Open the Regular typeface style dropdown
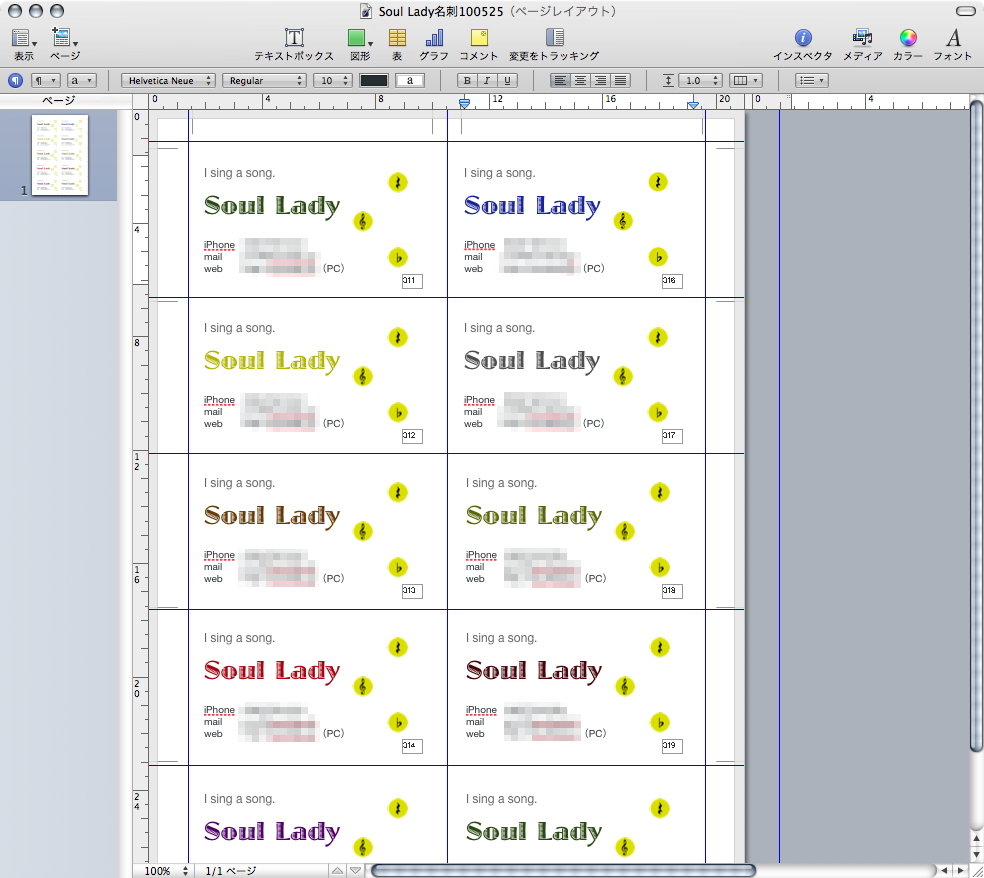This screenshot has width=984, height=878. tap(264, 80)
